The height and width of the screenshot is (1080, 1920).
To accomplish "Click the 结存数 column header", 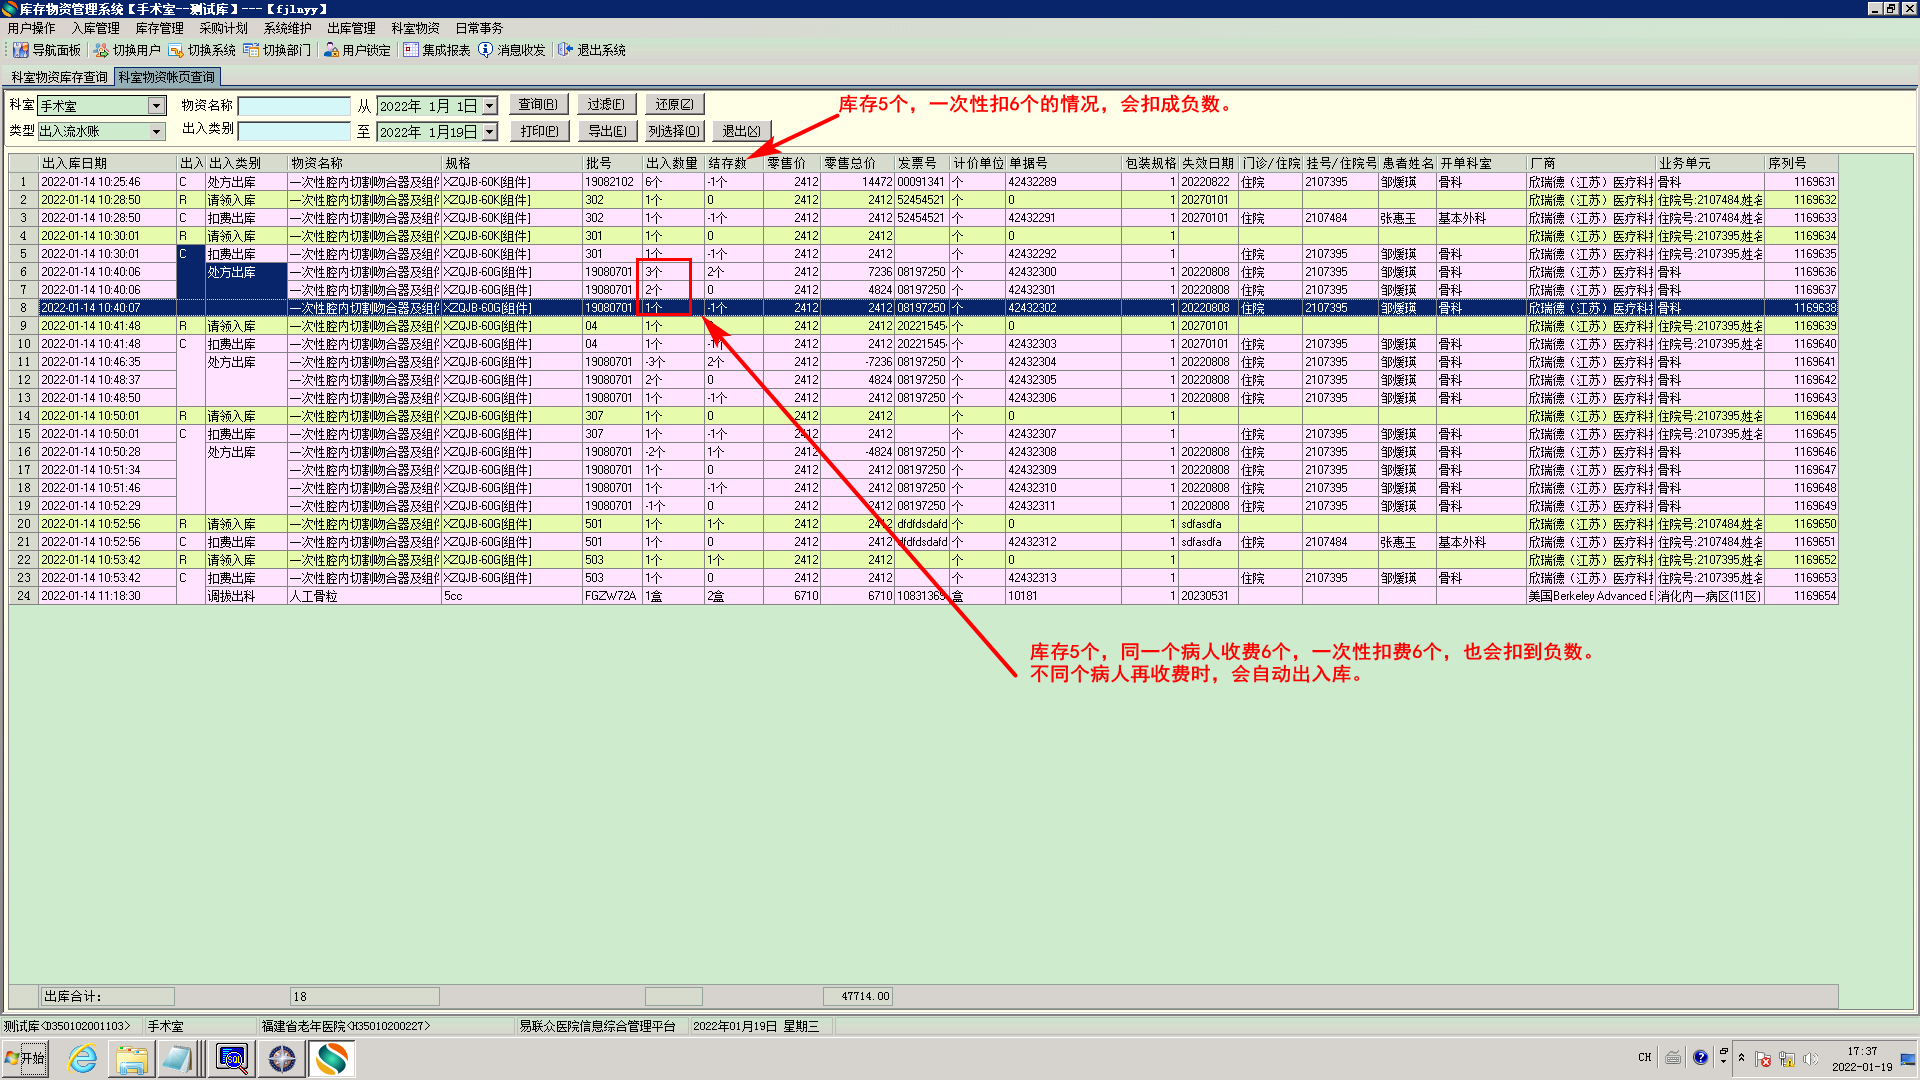I will [727, 163].
